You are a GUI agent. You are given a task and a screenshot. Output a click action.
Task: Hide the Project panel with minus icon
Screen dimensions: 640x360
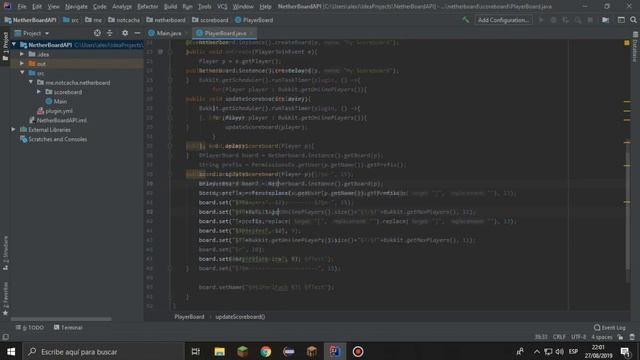point(137,33)
